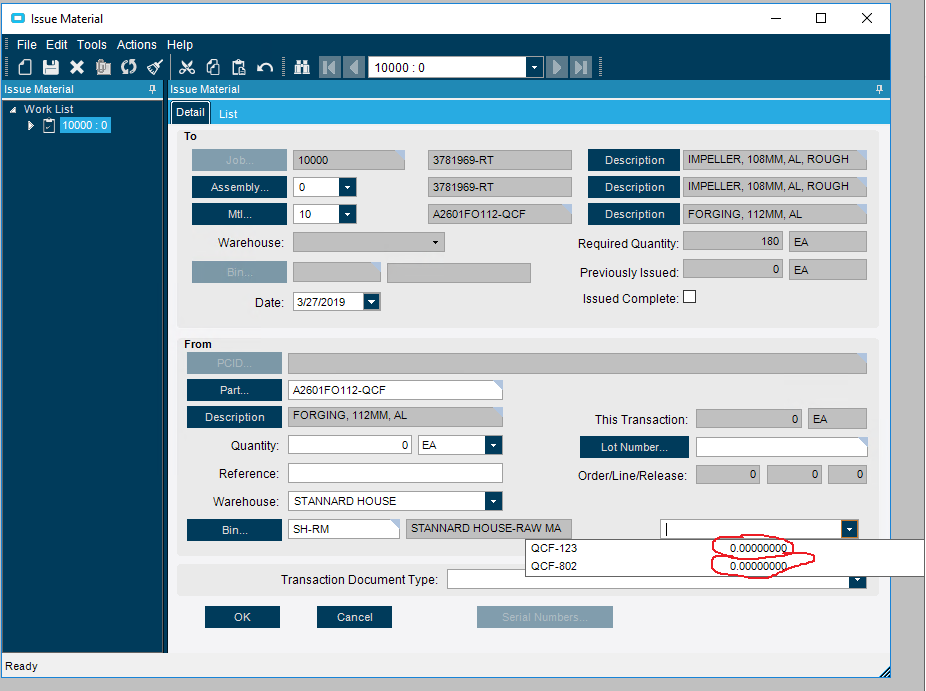Click the Save floppy disk icon

pyautogui.click(x=50, y=68)
